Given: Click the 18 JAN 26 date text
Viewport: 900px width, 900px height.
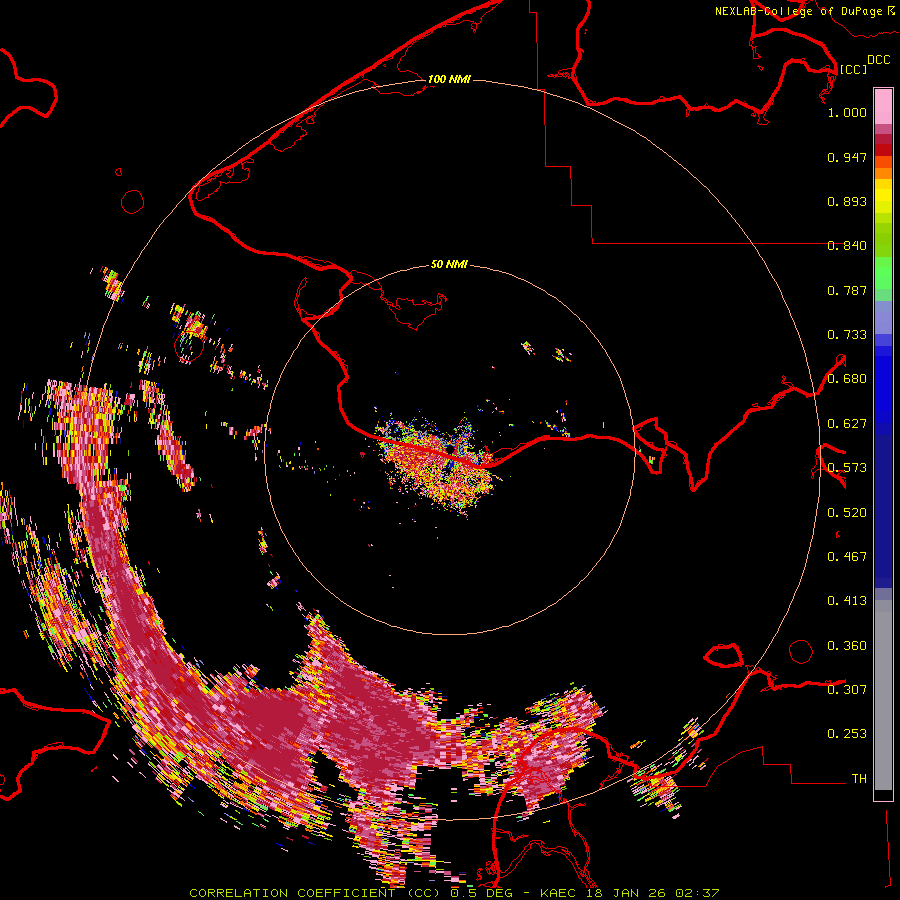Looking at the screenshot, I should [x=626, y=893].
